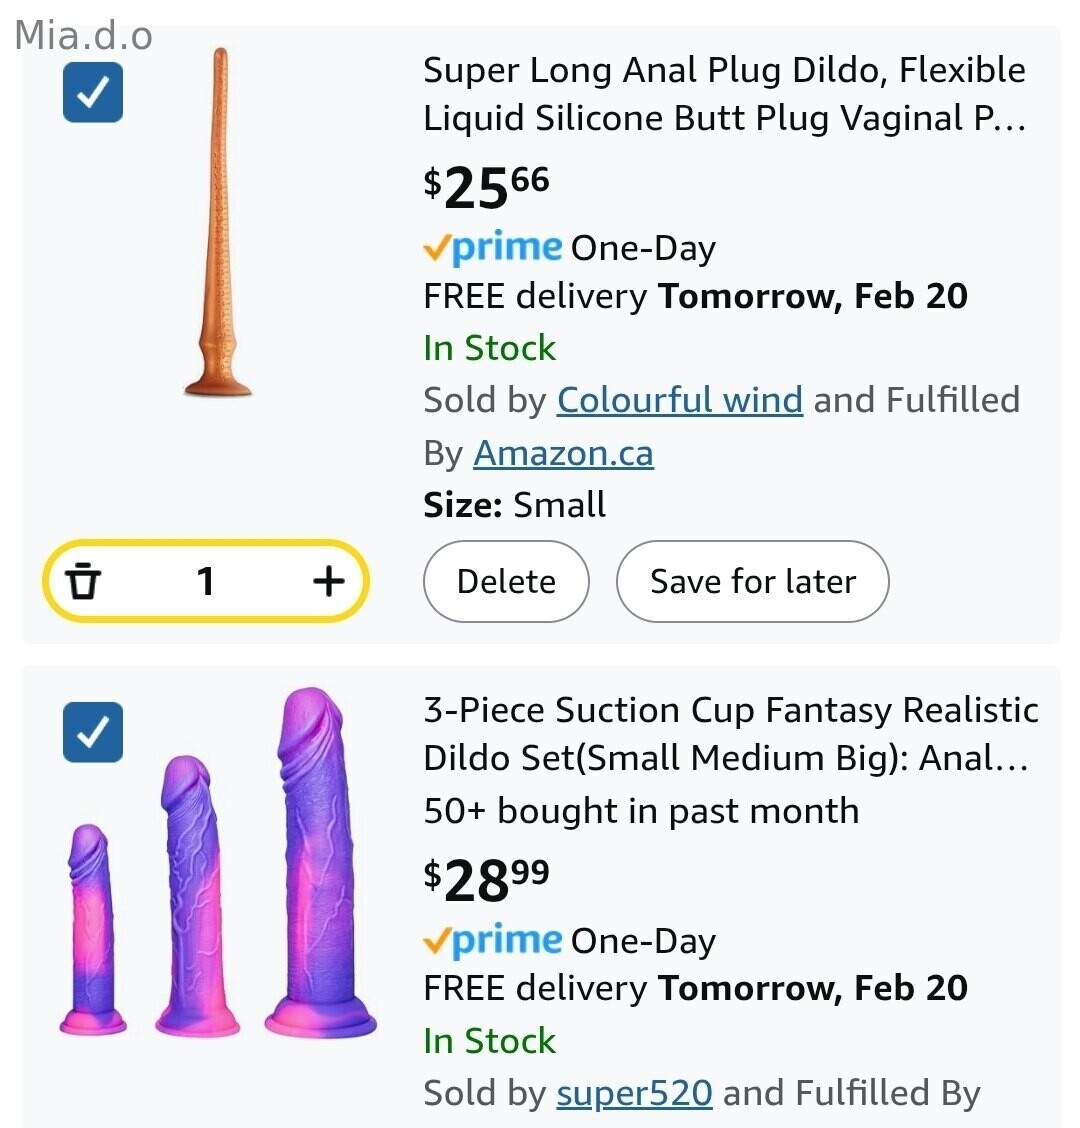The image size is (1080, 1128).
Task: Click the 50+ bought in past month text
Action: coord(641,811)
